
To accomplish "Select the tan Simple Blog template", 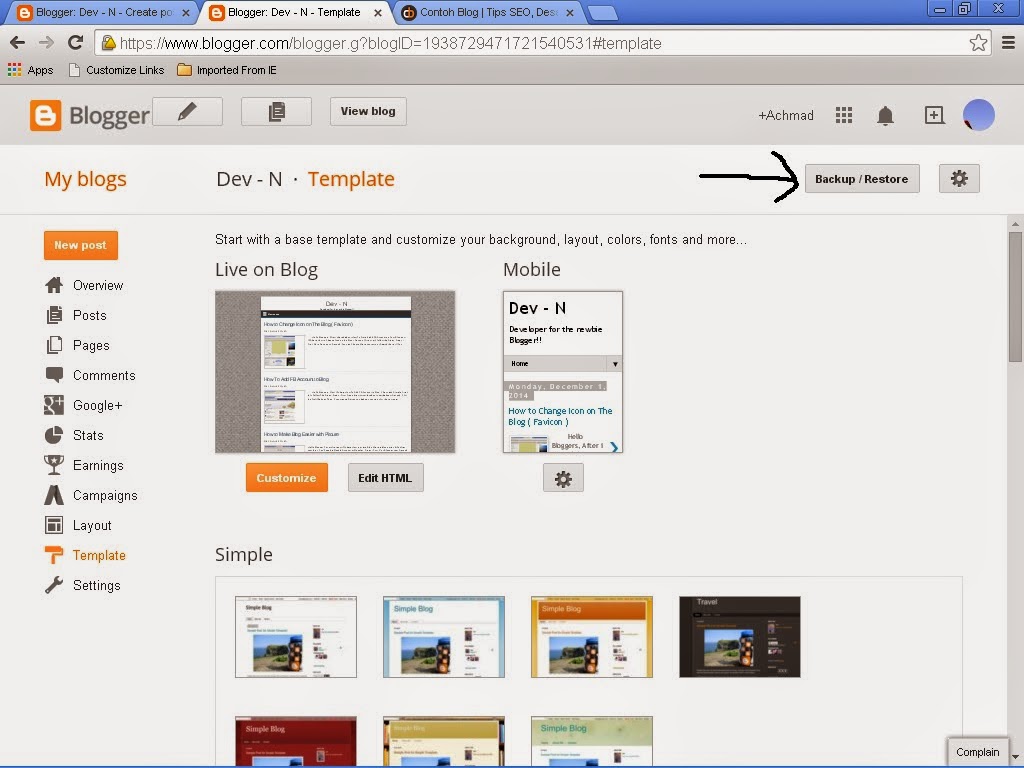I will click(x=444, y=741).
